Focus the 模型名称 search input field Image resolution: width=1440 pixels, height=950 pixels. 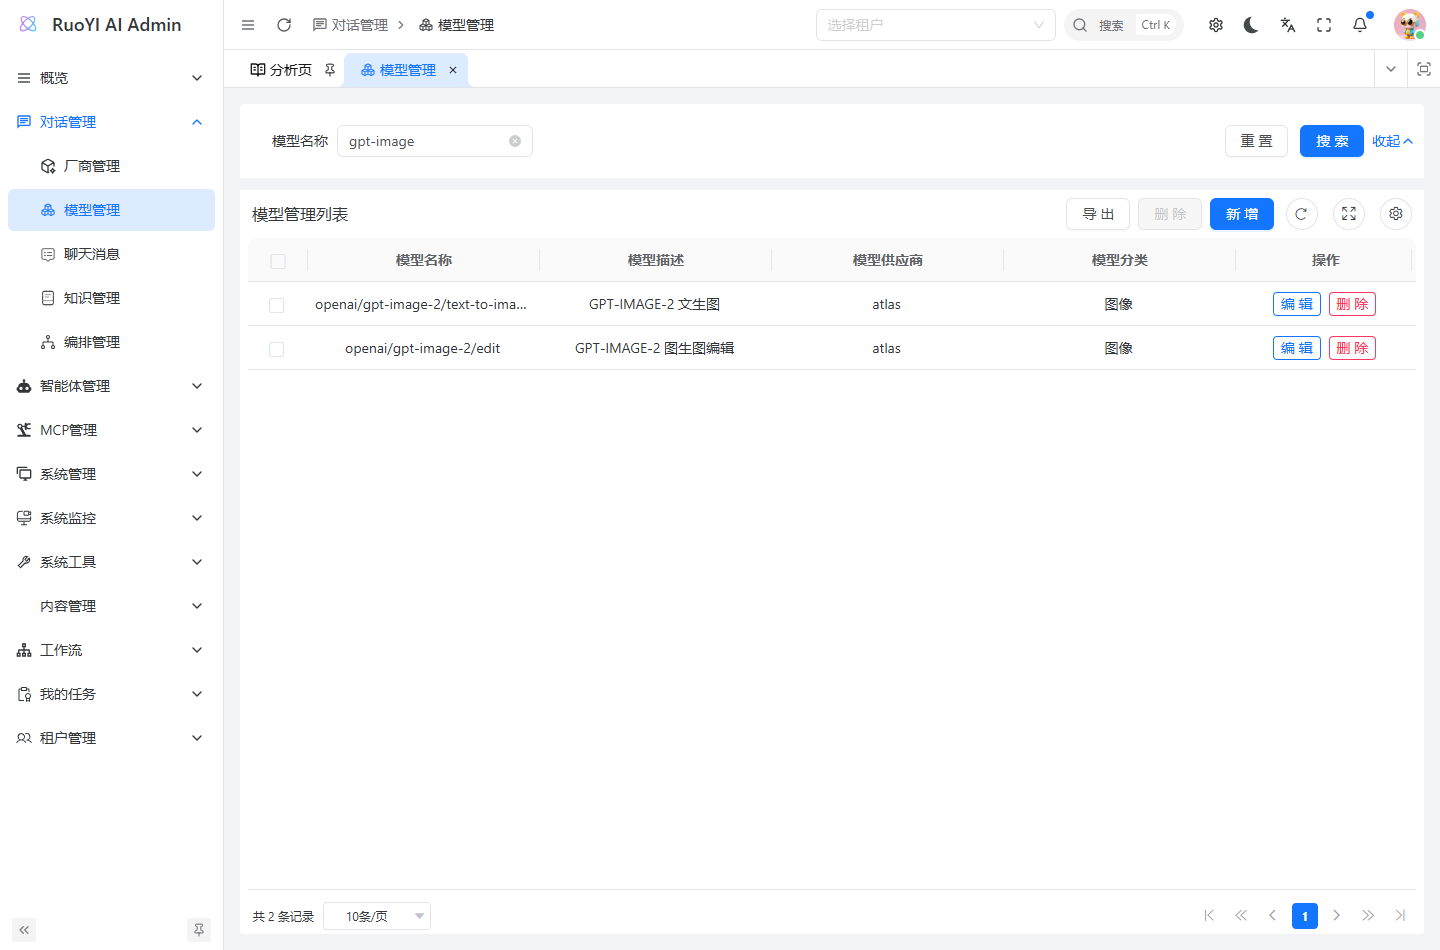point(435,141)
